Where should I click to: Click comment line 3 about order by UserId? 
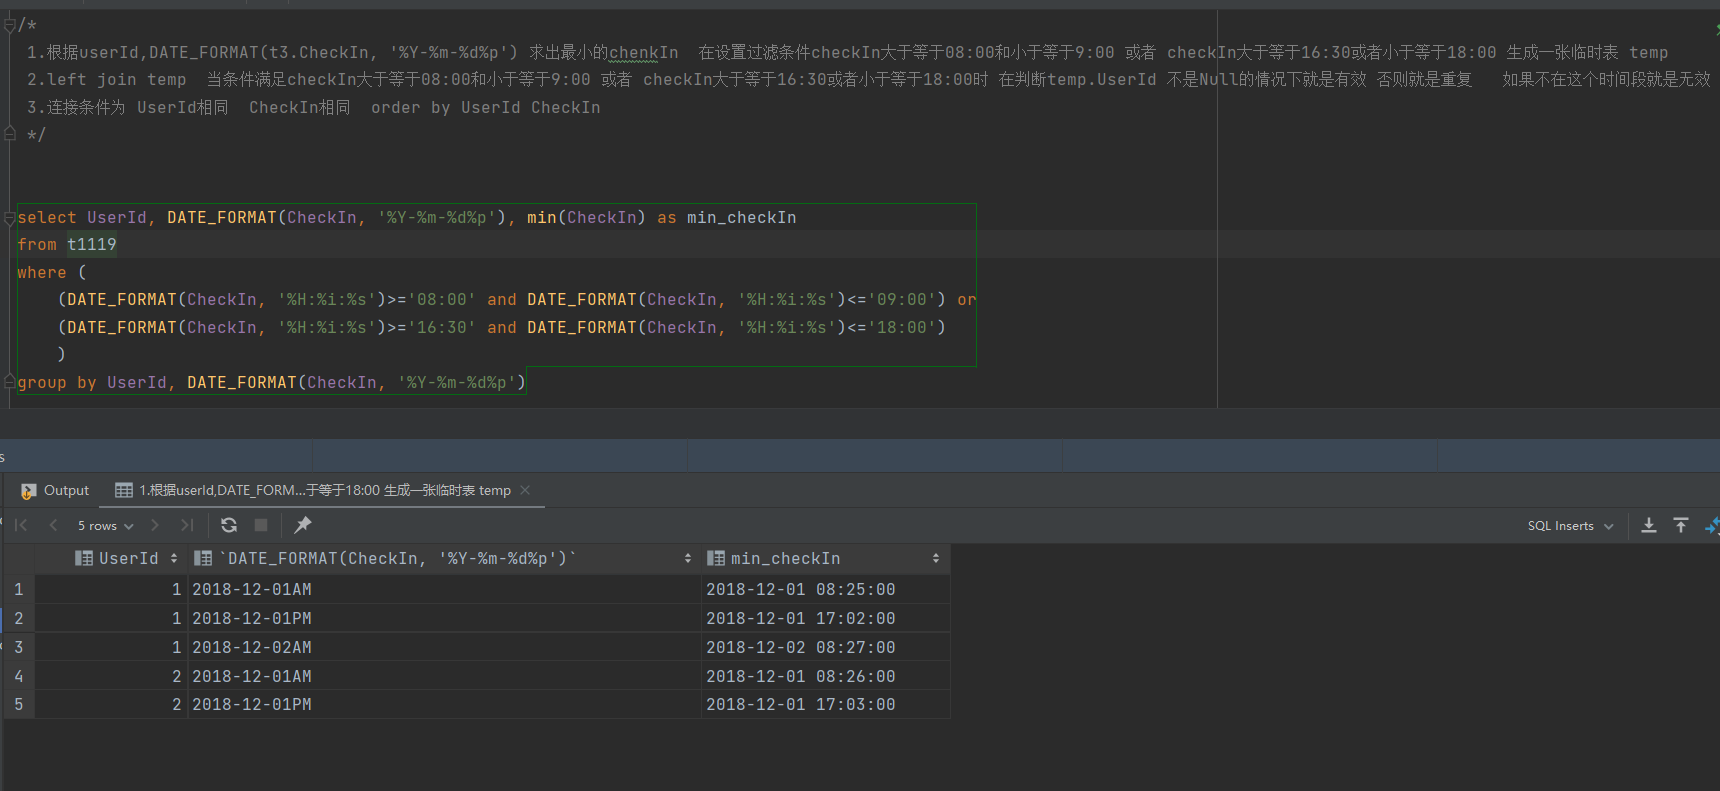(314, 107)
